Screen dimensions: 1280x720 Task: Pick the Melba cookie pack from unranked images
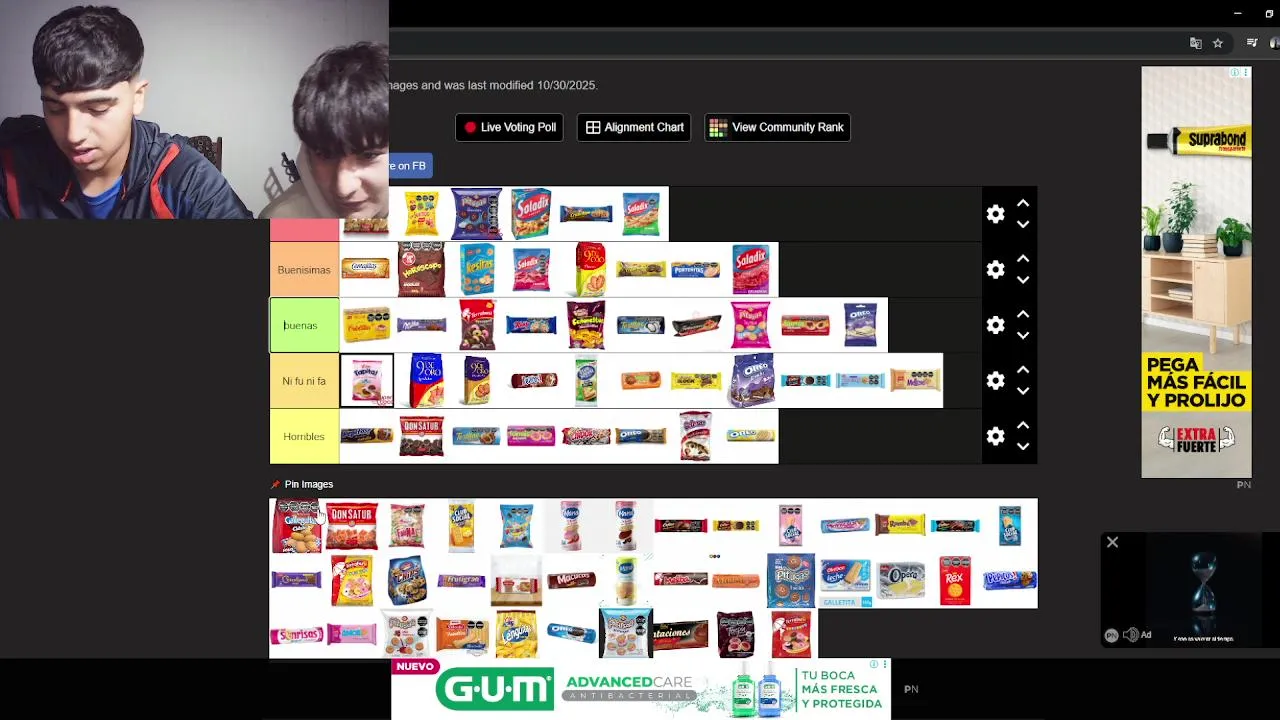coord(680,579)
